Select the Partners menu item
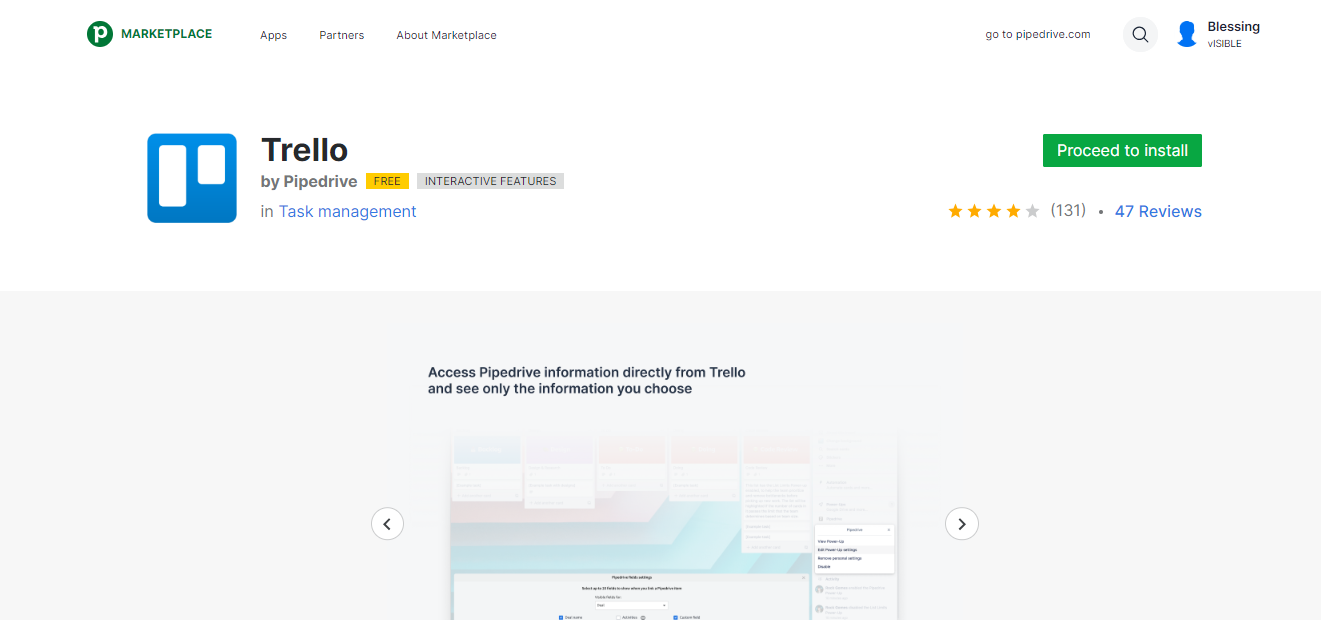Screen dimensions: 1321x620 (x=341, y=35)
